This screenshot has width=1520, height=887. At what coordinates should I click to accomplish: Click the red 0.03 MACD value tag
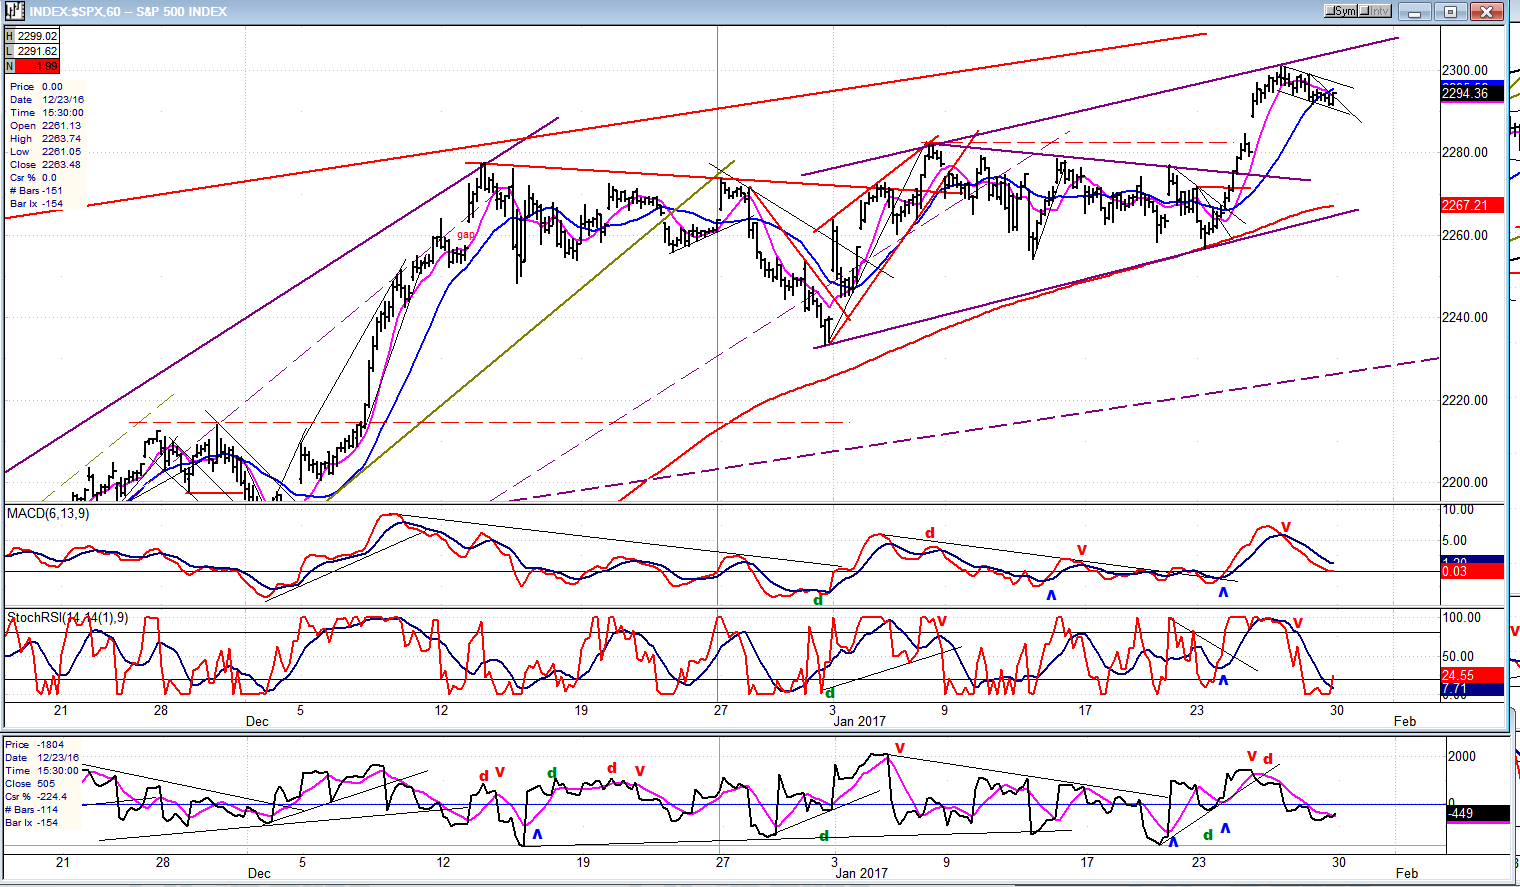coord(1466,572)
